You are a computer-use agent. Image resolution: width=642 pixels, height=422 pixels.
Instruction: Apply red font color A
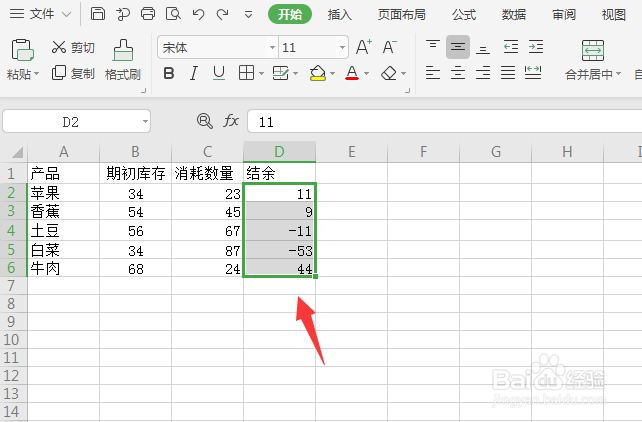click(352, 73)
